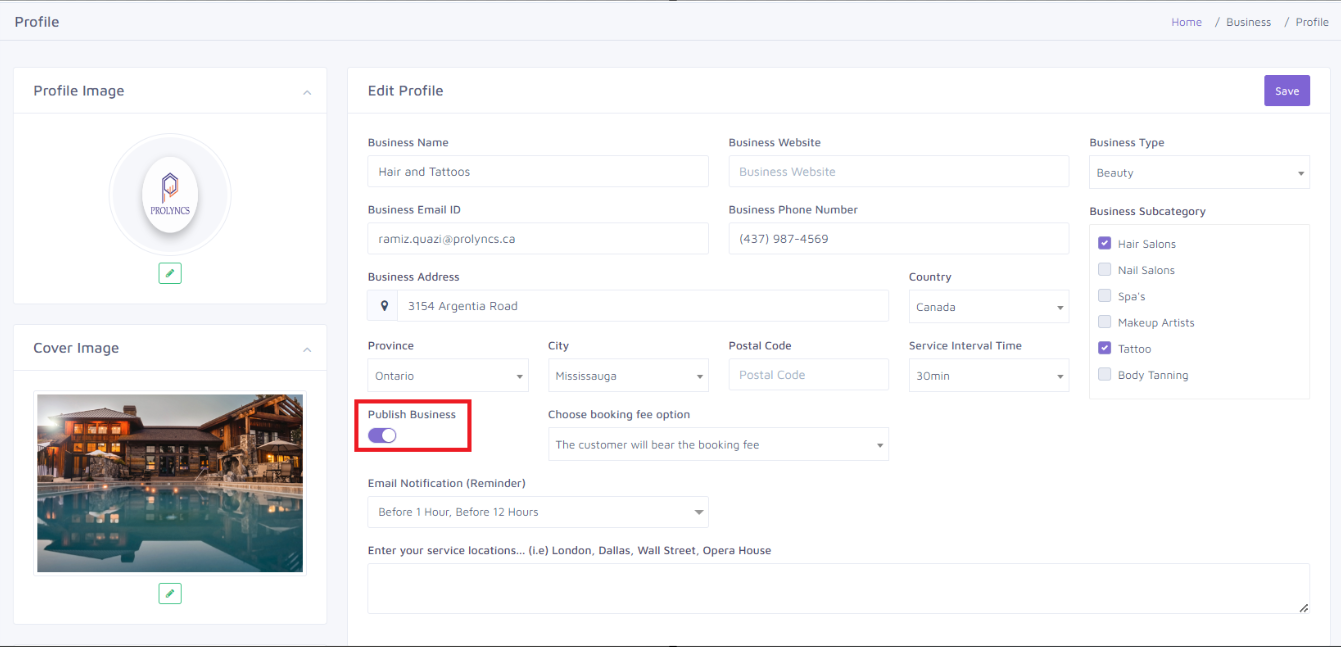1341x647 pixels.
Task: Click the Business Website field
Action: pyautogui.click(x=899, y=171)
